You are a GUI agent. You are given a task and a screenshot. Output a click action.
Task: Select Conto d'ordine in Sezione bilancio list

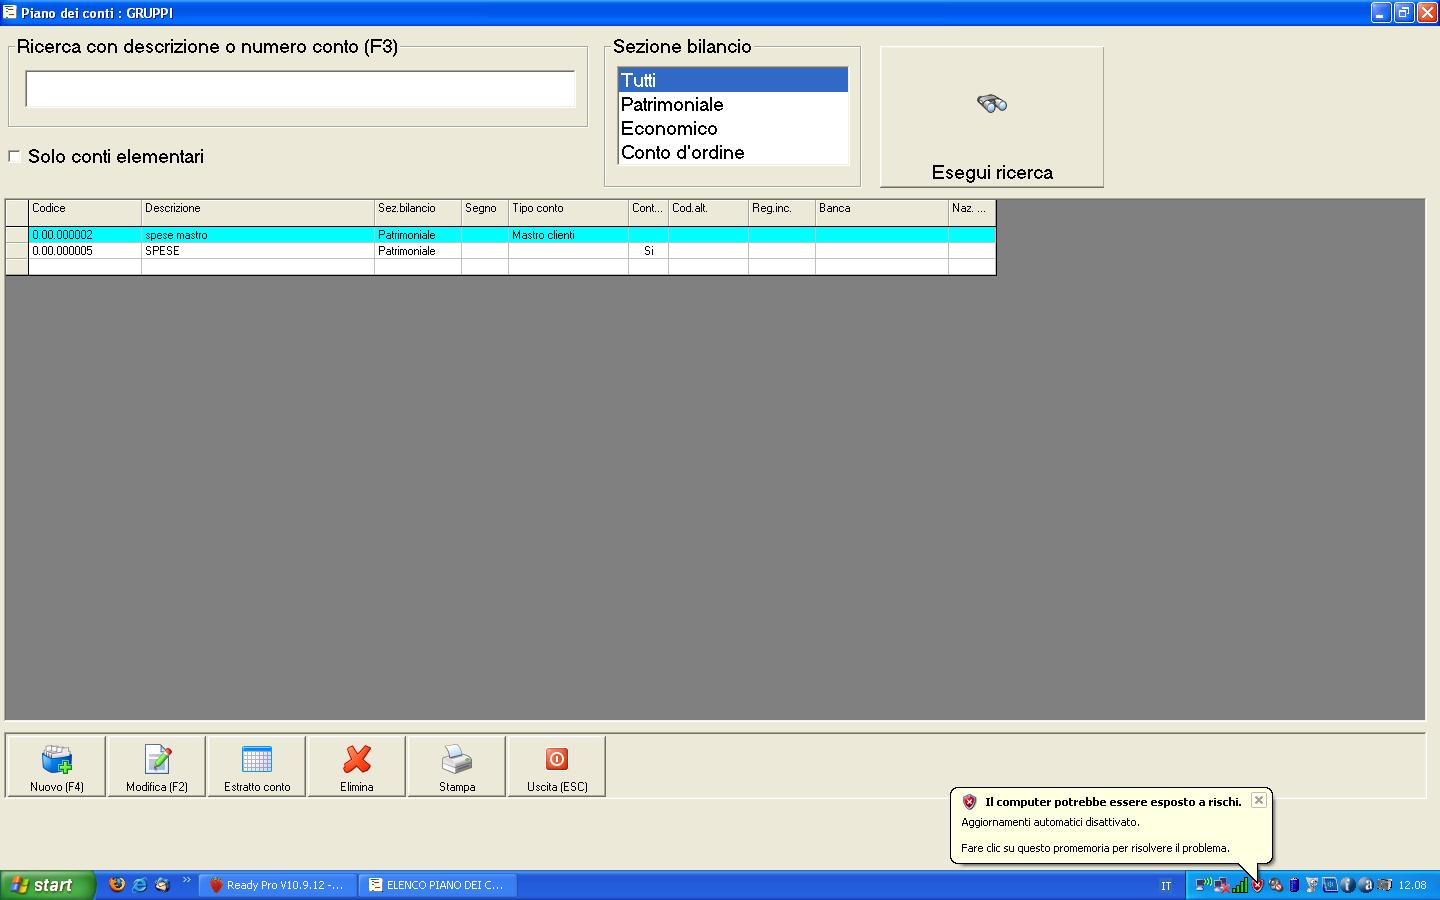(x=733, y=152)
